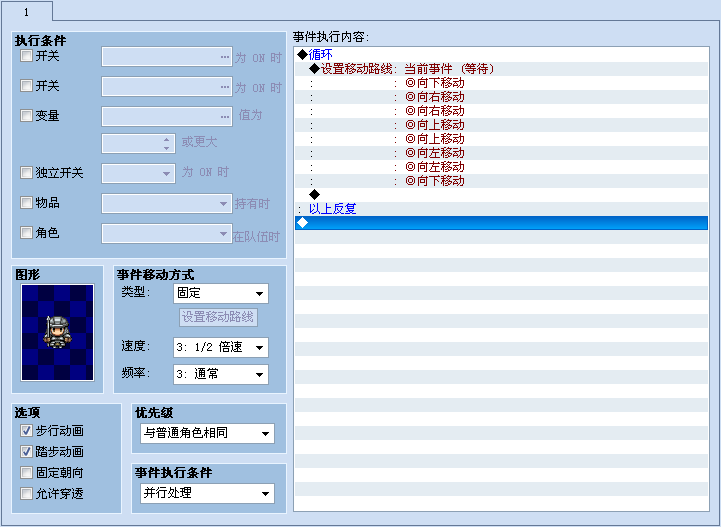This screenshot has width=721, height=527.
Task: Check the 允许穿透 option
Action: pos(26,493)
